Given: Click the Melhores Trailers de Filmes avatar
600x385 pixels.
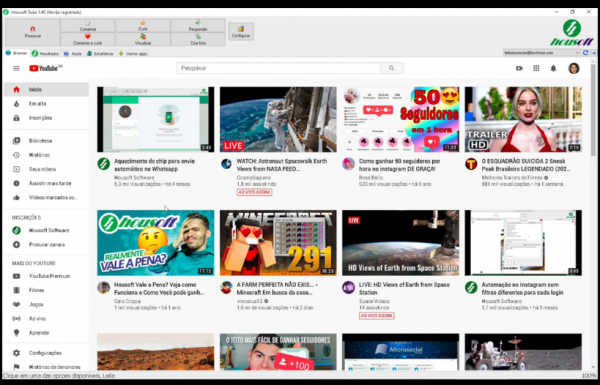Looking at the screenshot, I should click(471, 164).
